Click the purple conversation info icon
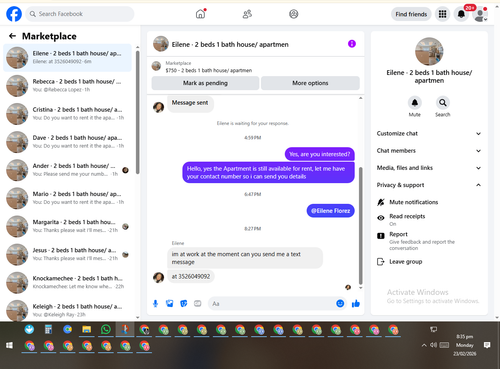Viewport: 500px width, 369px height. tap(352, 44)
